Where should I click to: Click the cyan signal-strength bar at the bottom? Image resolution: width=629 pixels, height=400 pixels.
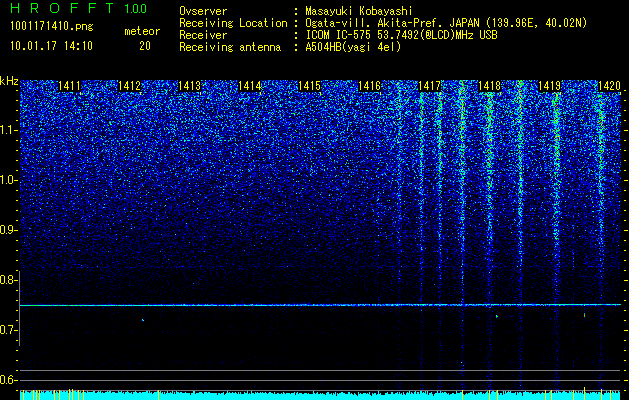point(320,395)
